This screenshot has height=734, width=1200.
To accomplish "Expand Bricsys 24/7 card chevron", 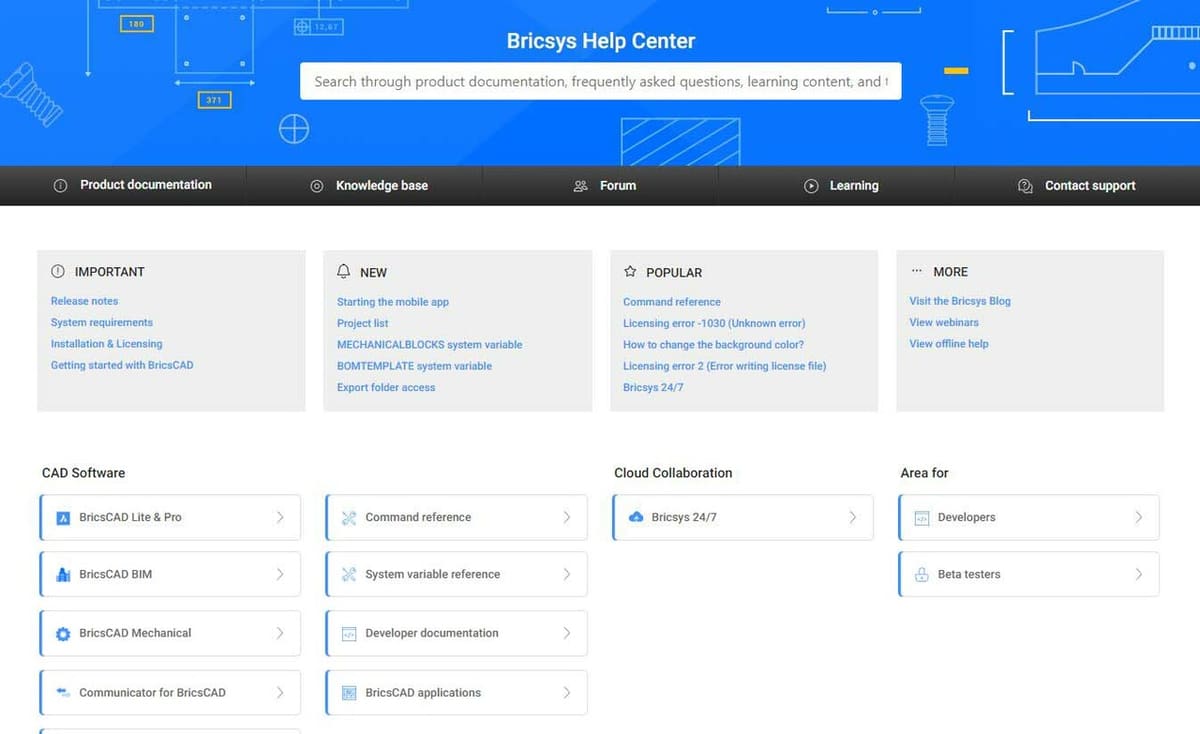I will [x=853, y=518].
